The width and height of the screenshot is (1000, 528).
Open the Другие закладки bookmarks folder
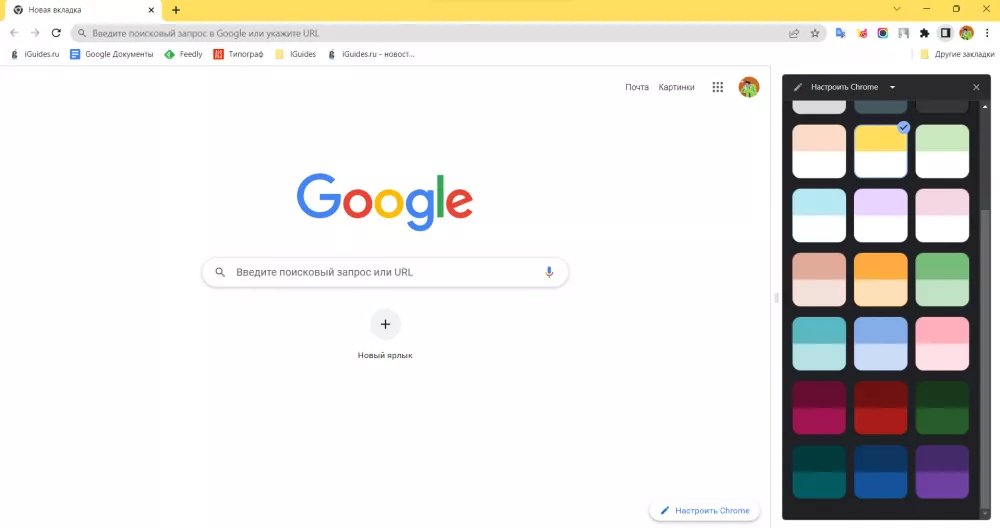point(957,54)
